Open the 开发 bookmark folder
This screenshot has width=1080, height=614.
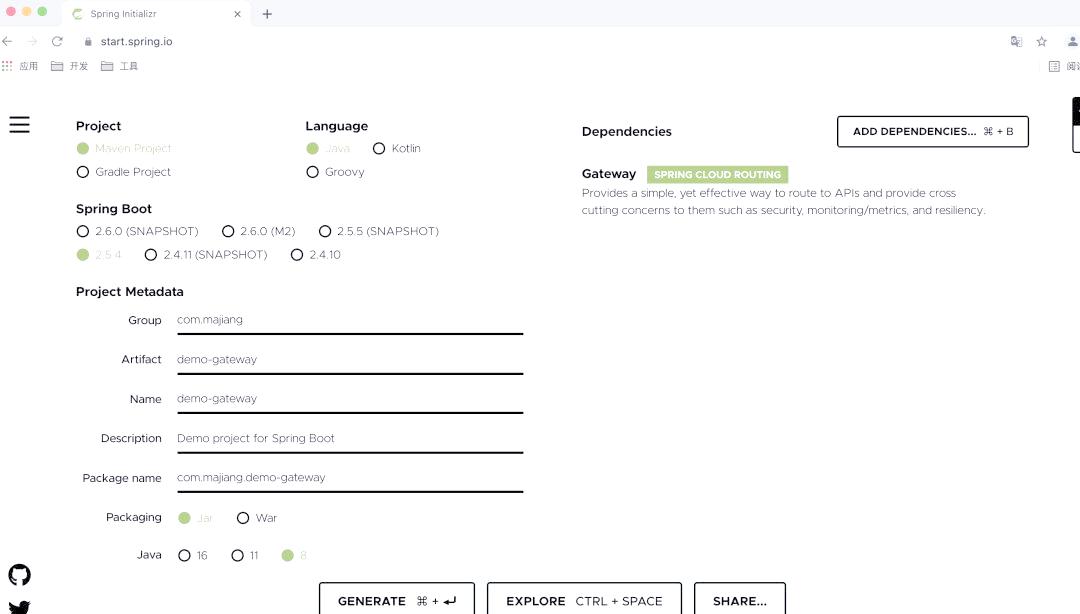[70, 66]
